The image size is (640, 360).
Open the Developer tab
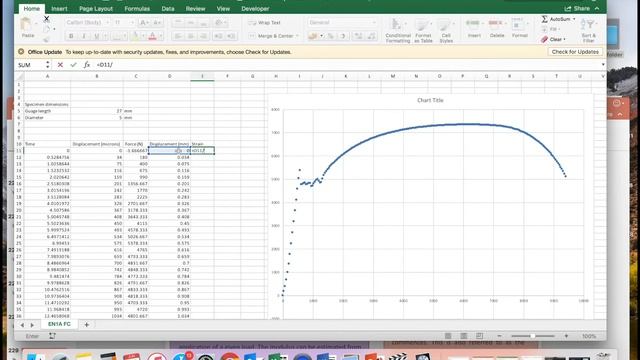(x=255, y=9)
